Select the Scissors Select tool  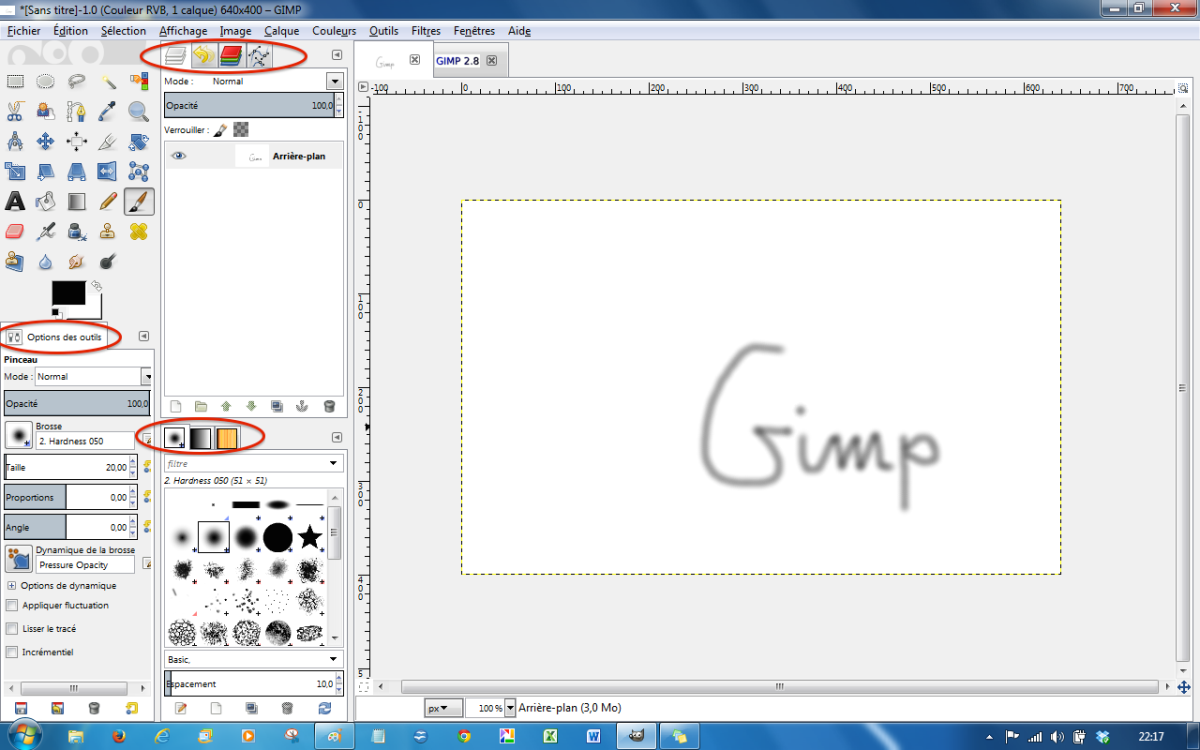15,111
